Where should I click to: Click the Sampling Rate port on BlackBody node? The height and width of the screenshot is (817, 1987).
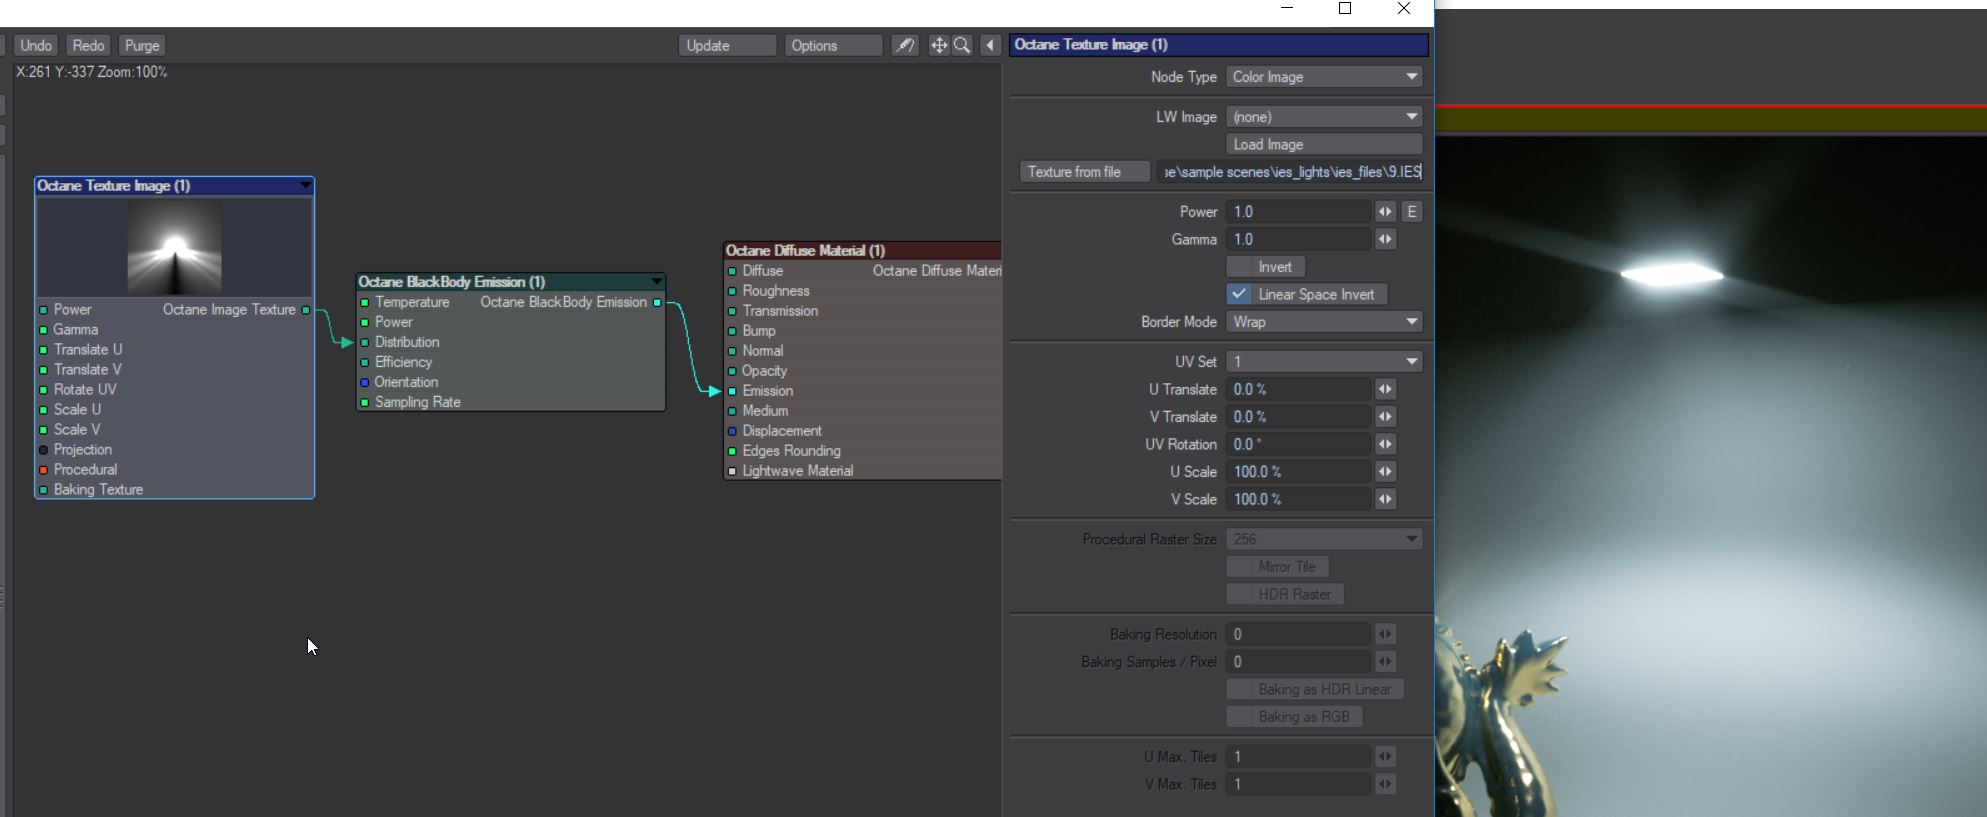pyautogui.click(x=365, y=402)
